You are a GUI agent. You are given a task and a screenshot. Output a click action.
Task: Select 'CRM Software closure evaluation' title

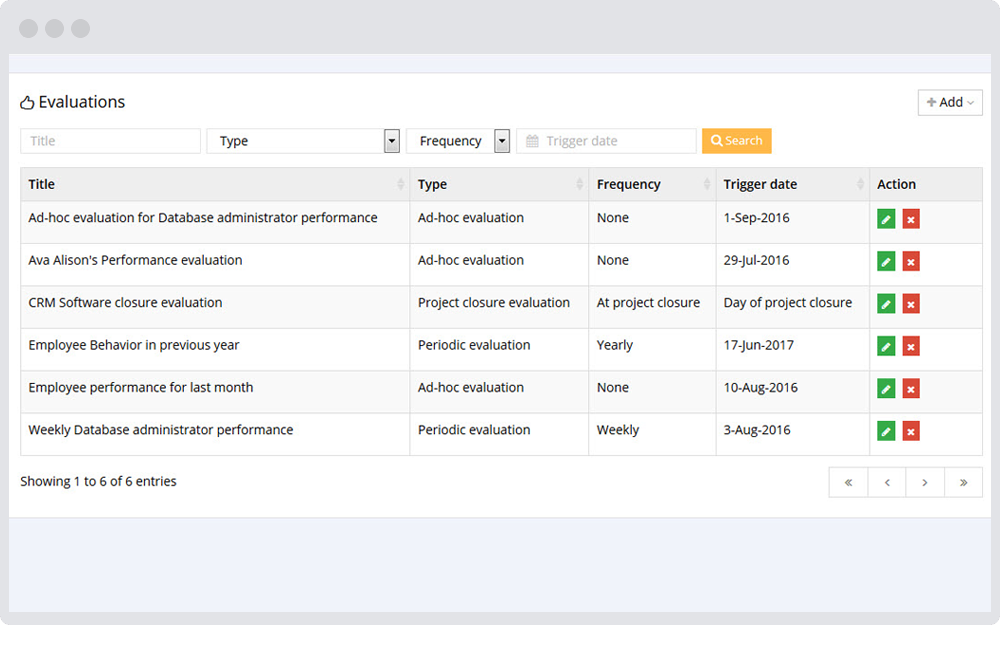point(125,302)
